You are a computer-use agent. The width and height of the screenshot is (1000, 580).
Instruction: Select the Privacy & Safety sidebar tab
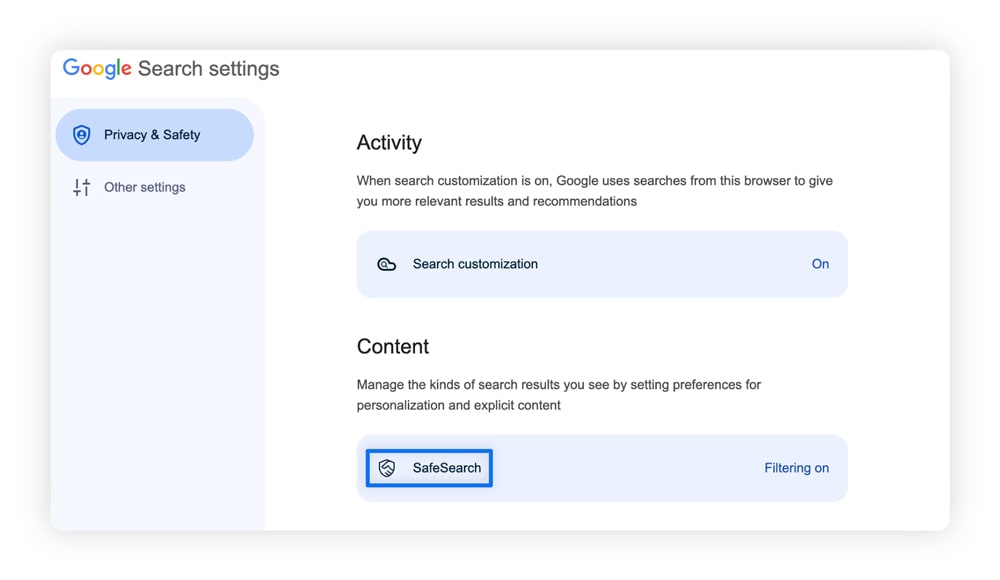click(153, 134)
